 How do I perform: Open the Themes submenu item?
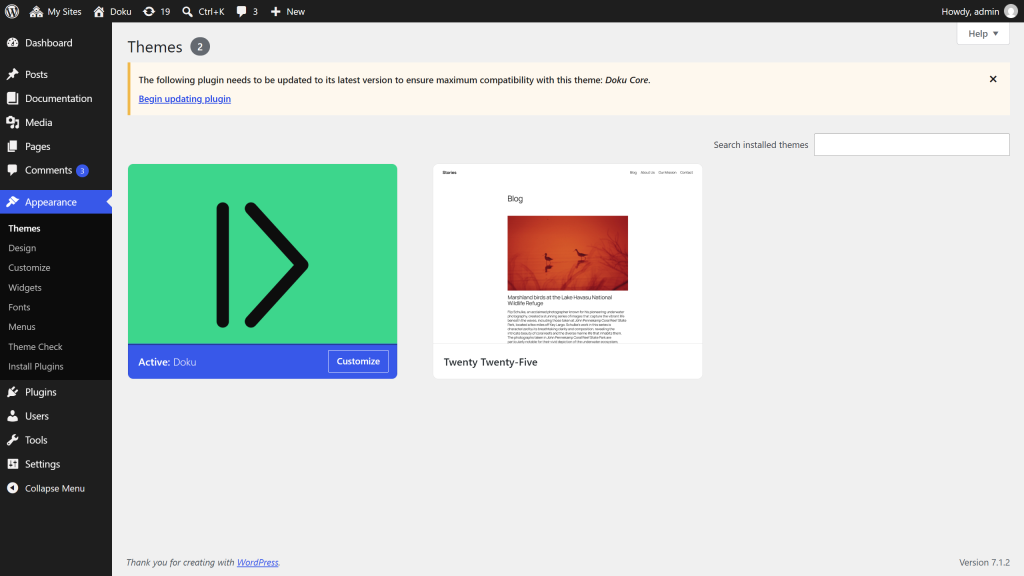(x=24, y=229)
